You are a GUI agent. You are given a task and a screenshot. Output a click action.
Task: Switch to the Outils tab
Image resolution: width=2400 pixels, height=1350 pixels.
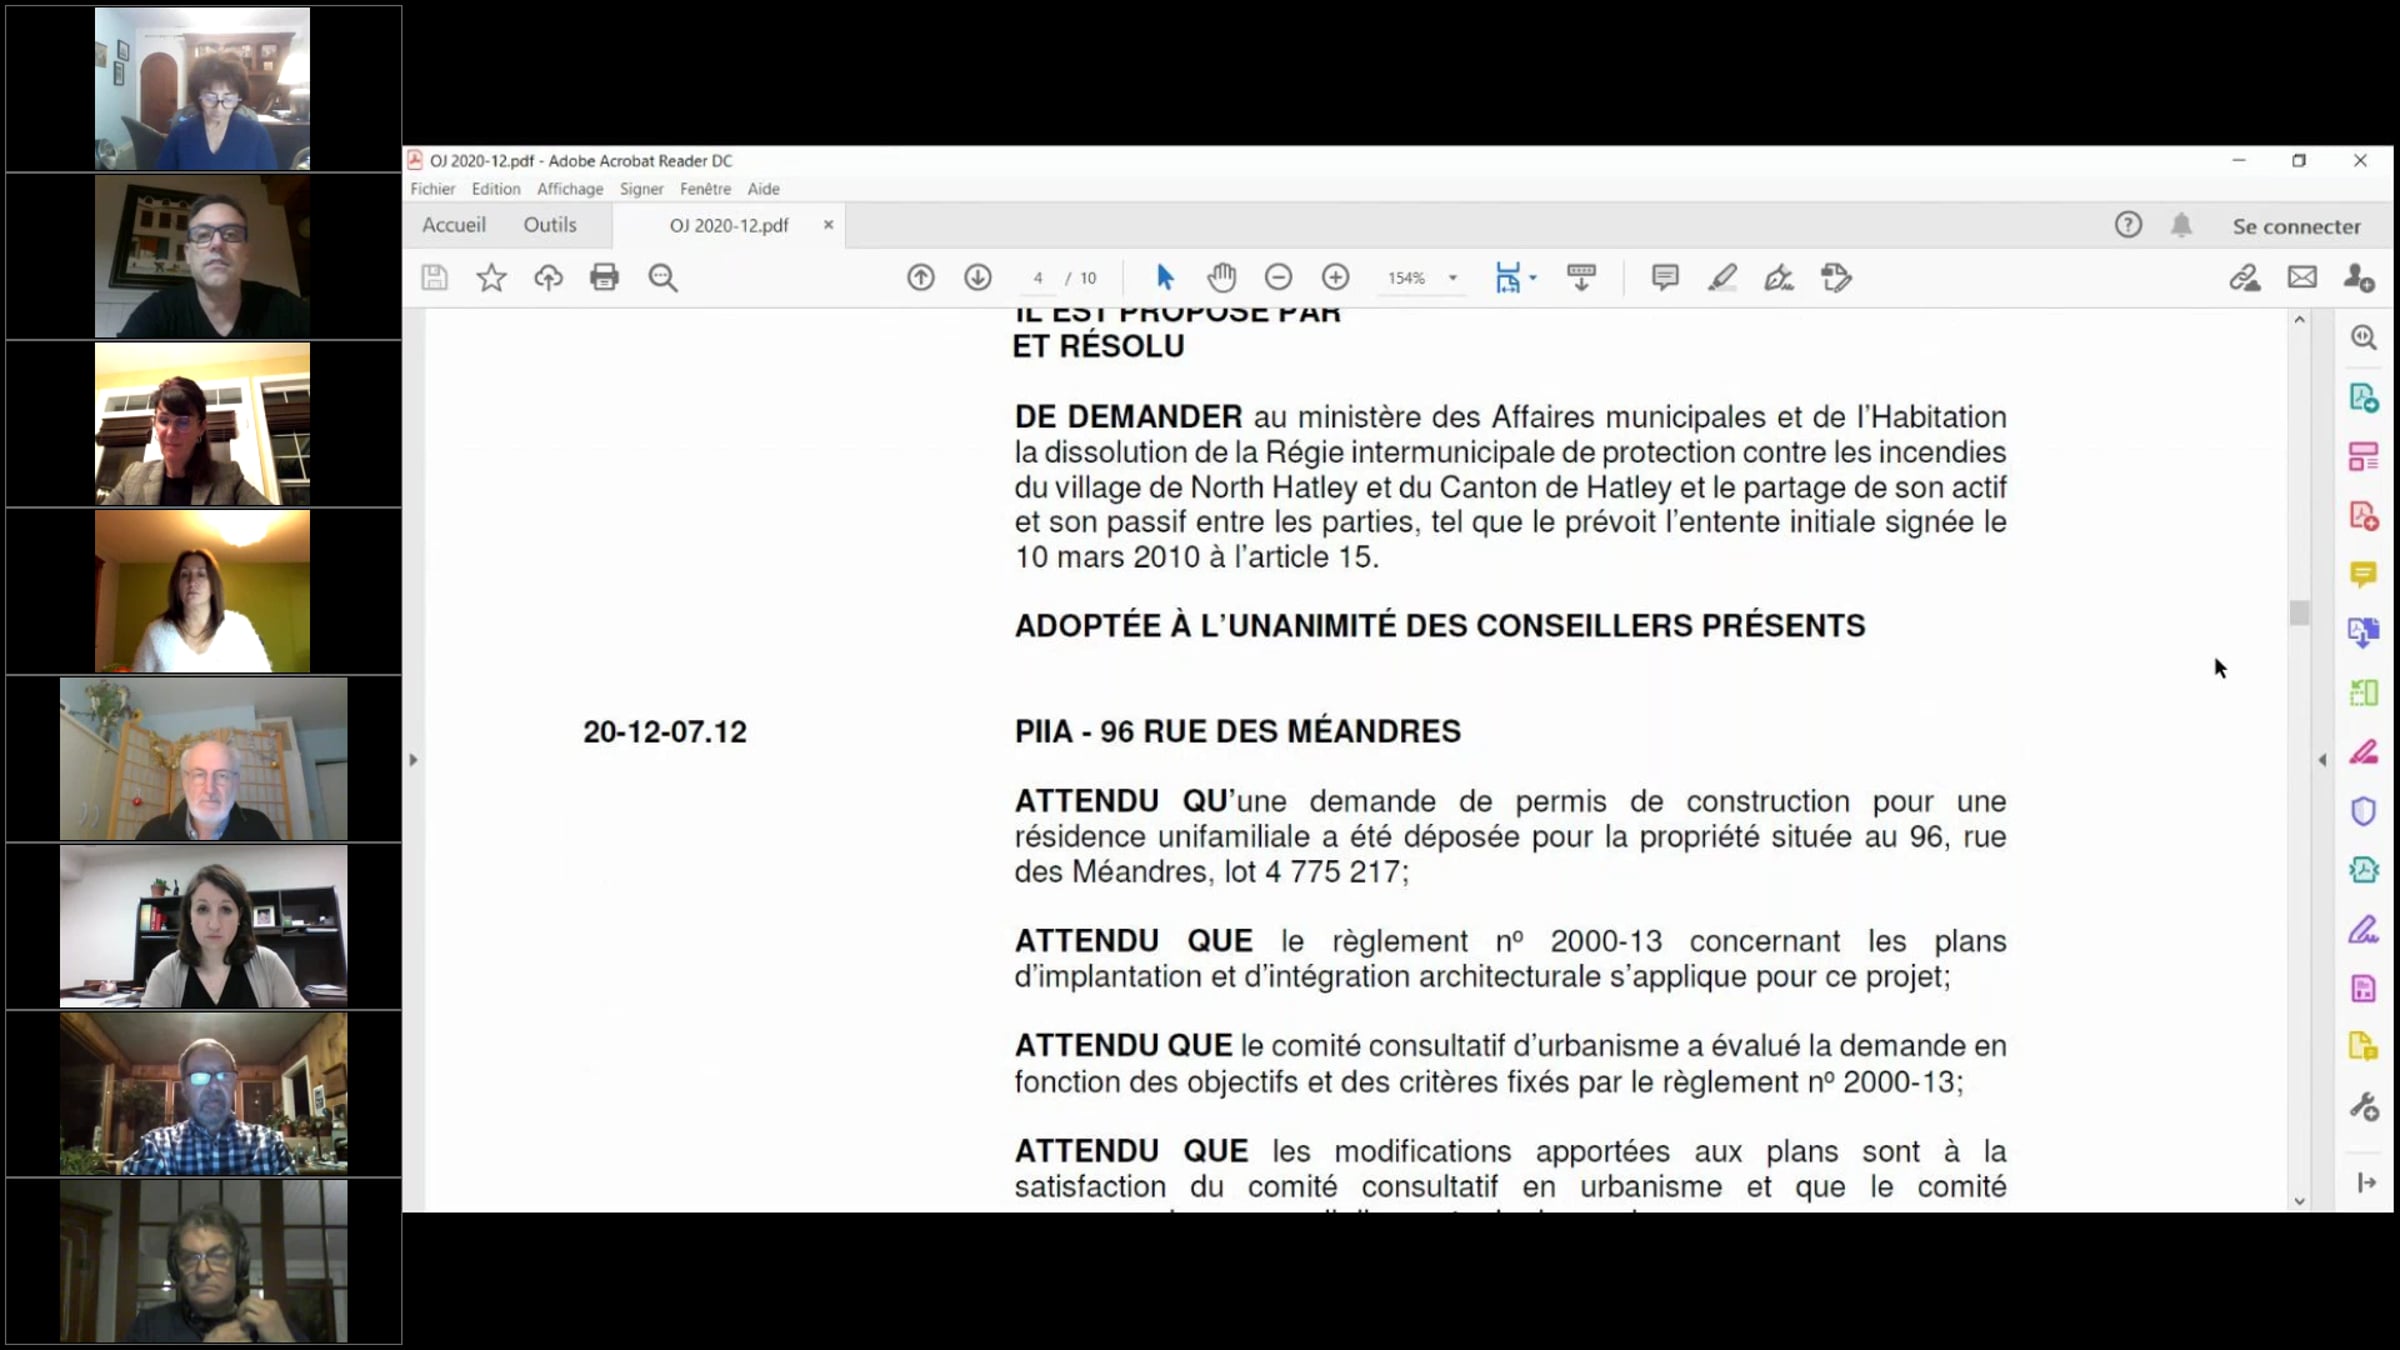click(x=550, y=225)
